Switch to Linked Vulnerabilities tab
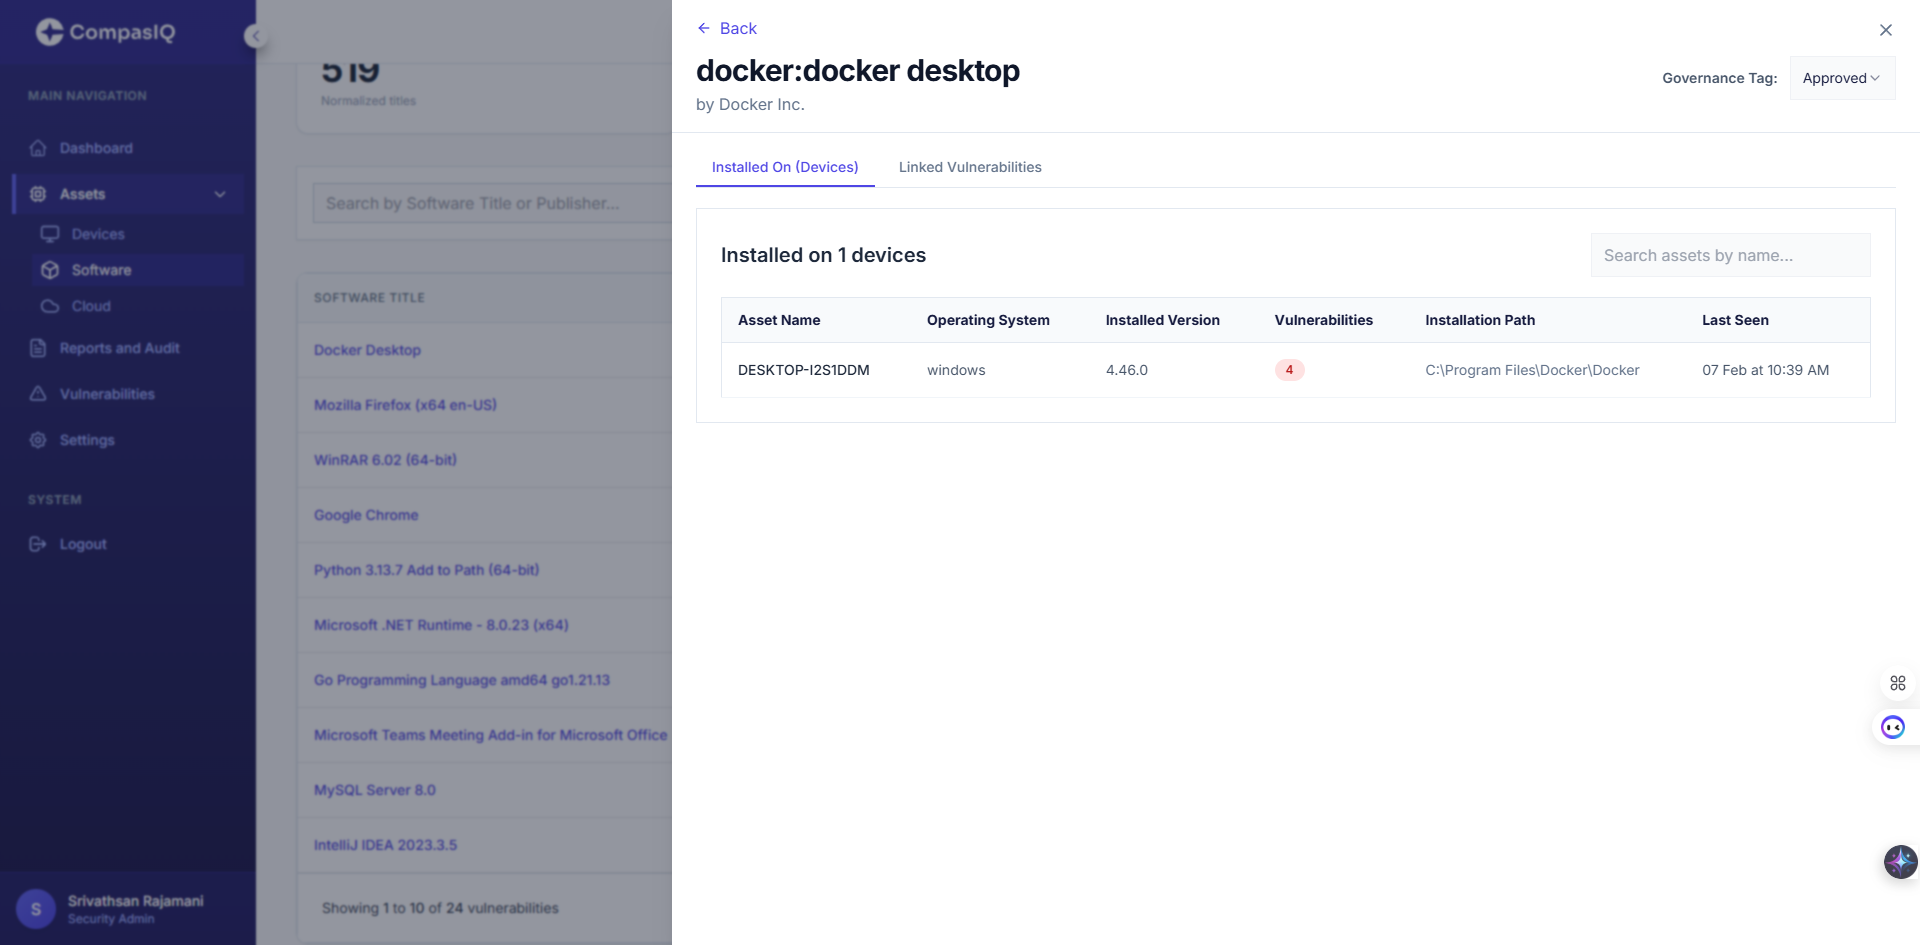Viewport: 1920px width, 945px height. coord(970,167)
